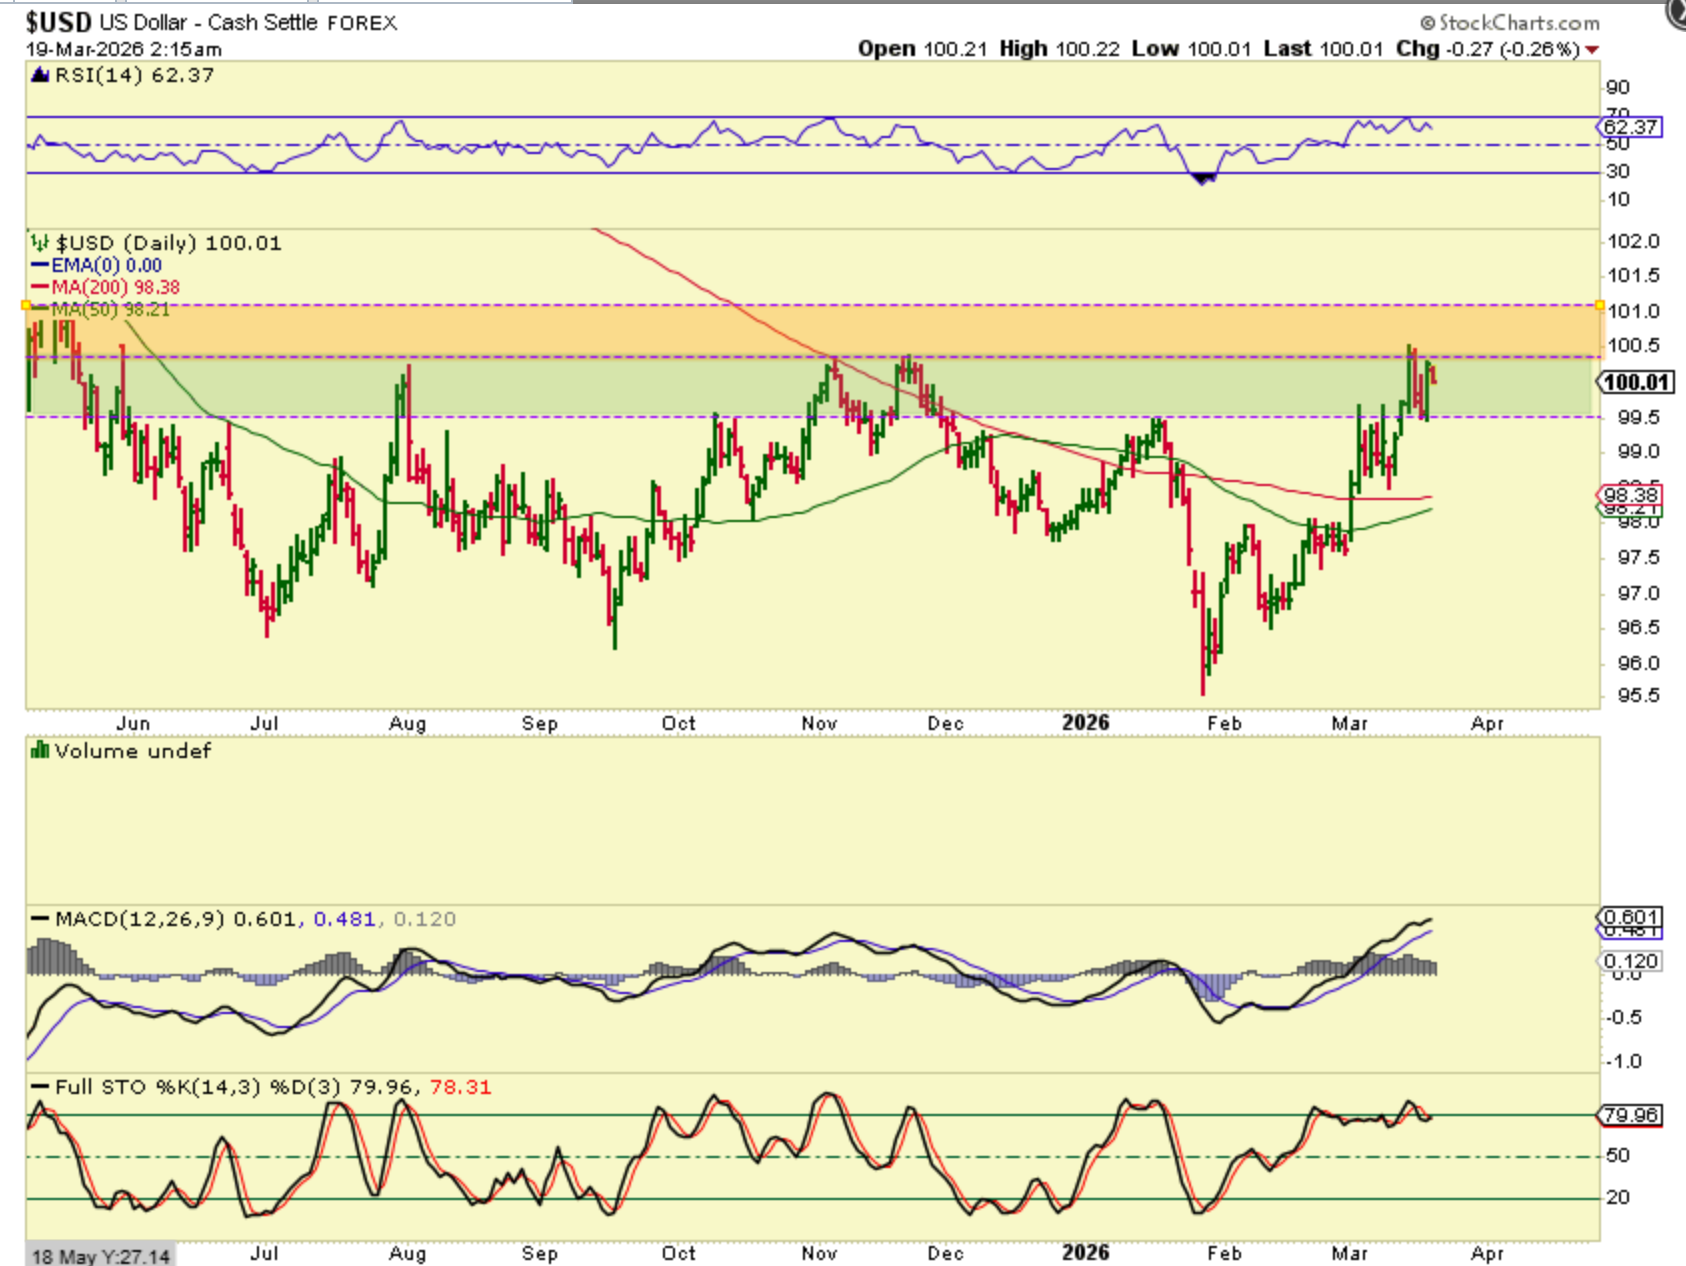The width and height of the screenshot is (1686, 1266).
Task: Click the Open 100.21 value
Action: [922, 49]
